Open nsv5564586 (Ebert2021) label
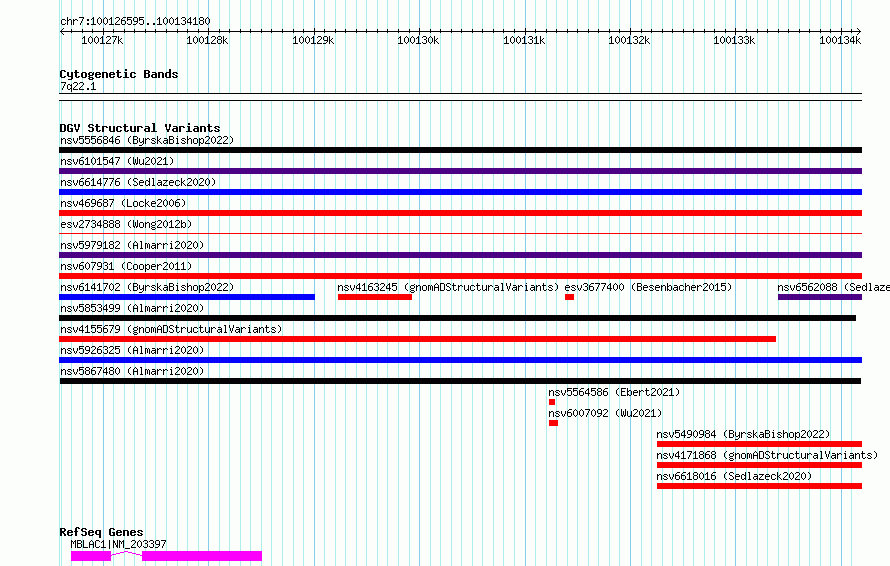Screen dimensions: 890x566 click(614, 392)
